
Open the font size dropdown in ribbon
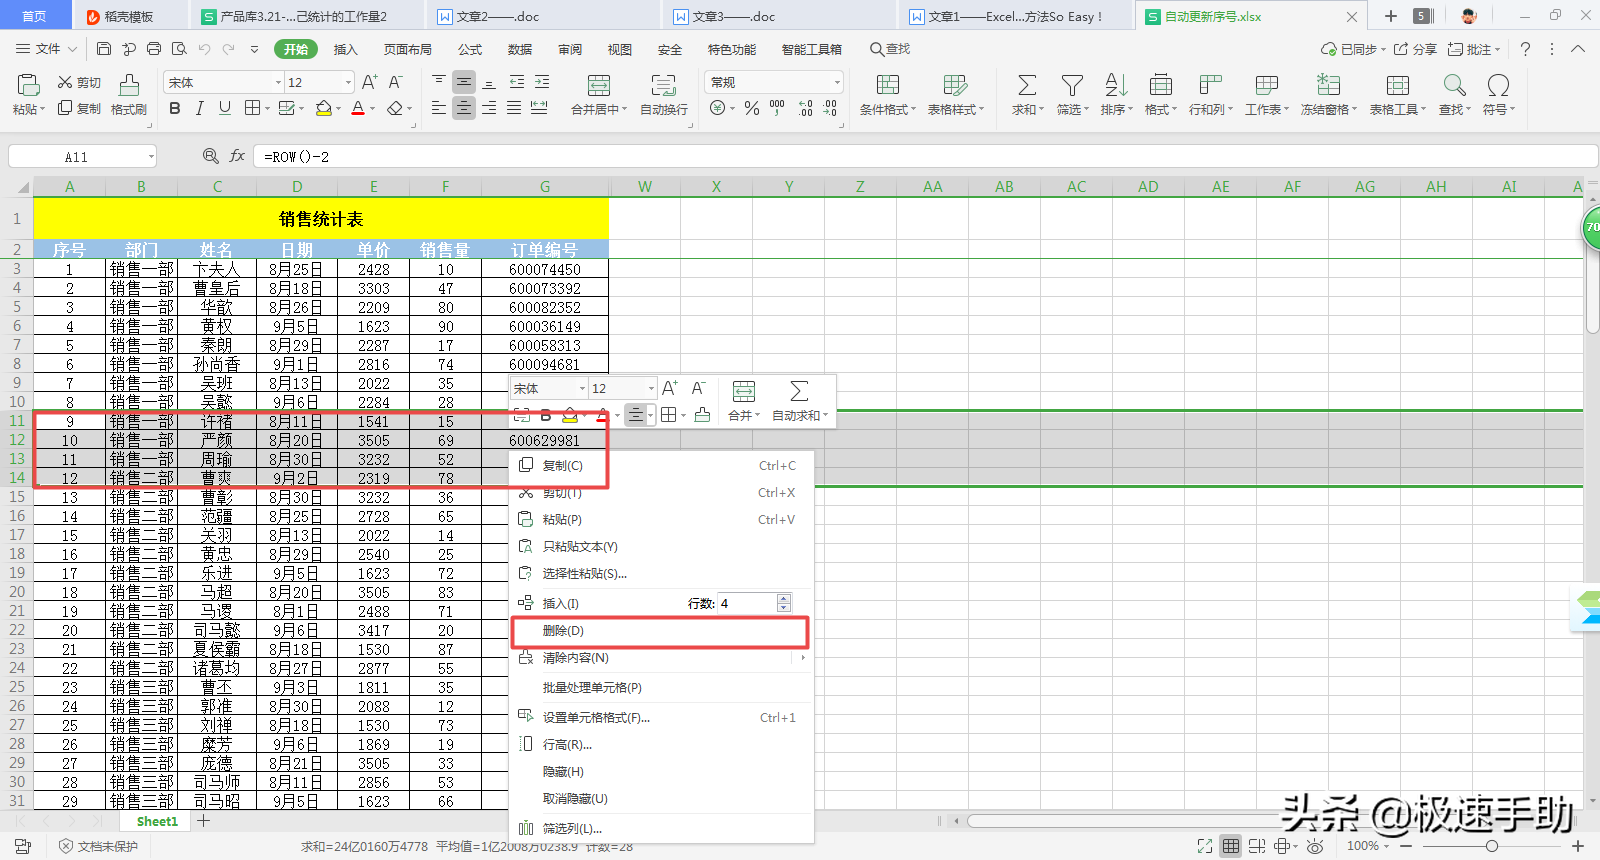tap(348, 82)
